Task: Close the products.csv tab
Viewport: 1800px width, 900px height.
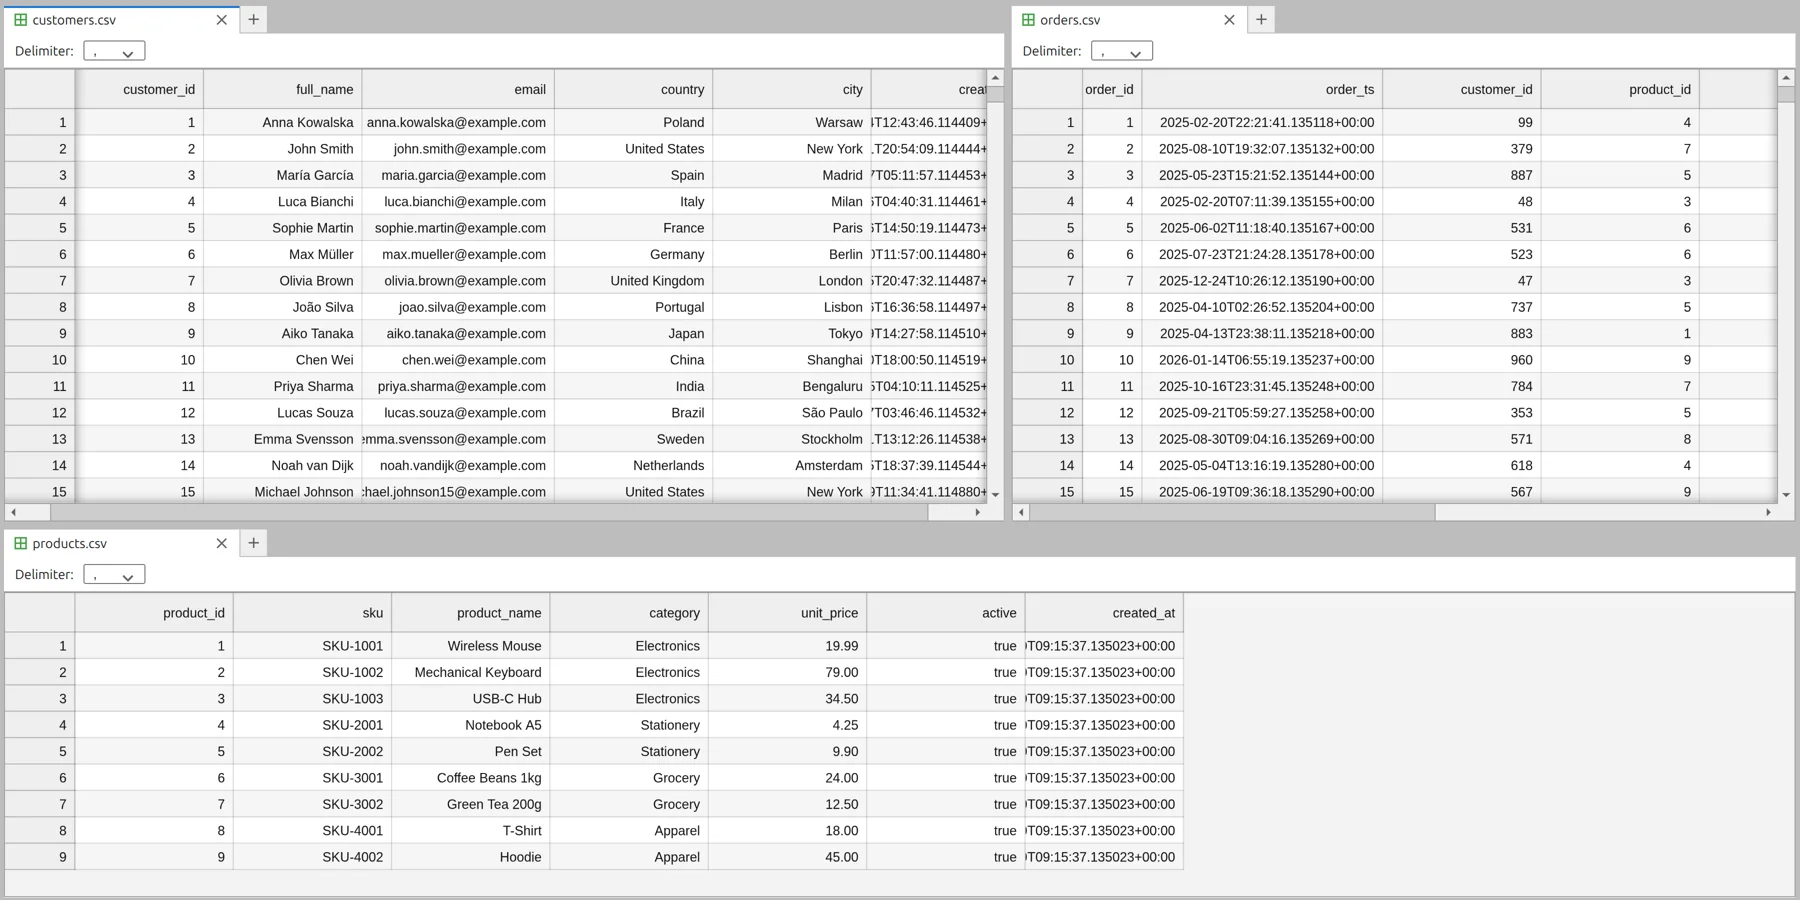Action: (222, 543)
